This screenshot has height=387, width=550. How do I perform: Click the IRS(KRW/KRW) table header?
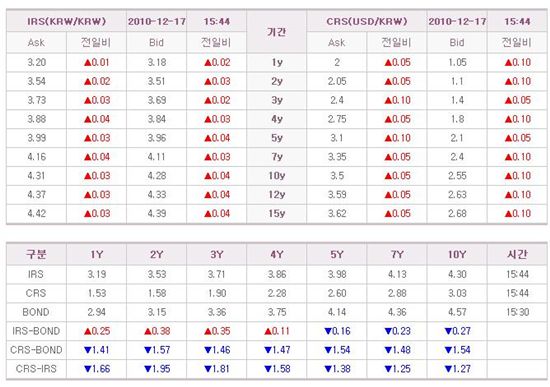point(66,21)
